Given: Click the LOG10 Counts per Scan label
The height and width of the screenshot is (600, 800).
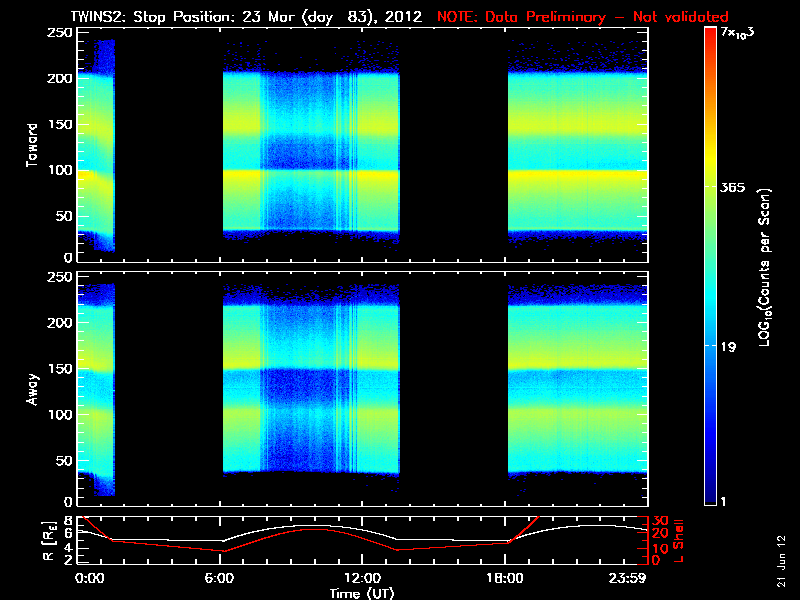Looking at the screenshot, I should coord(765,268).
